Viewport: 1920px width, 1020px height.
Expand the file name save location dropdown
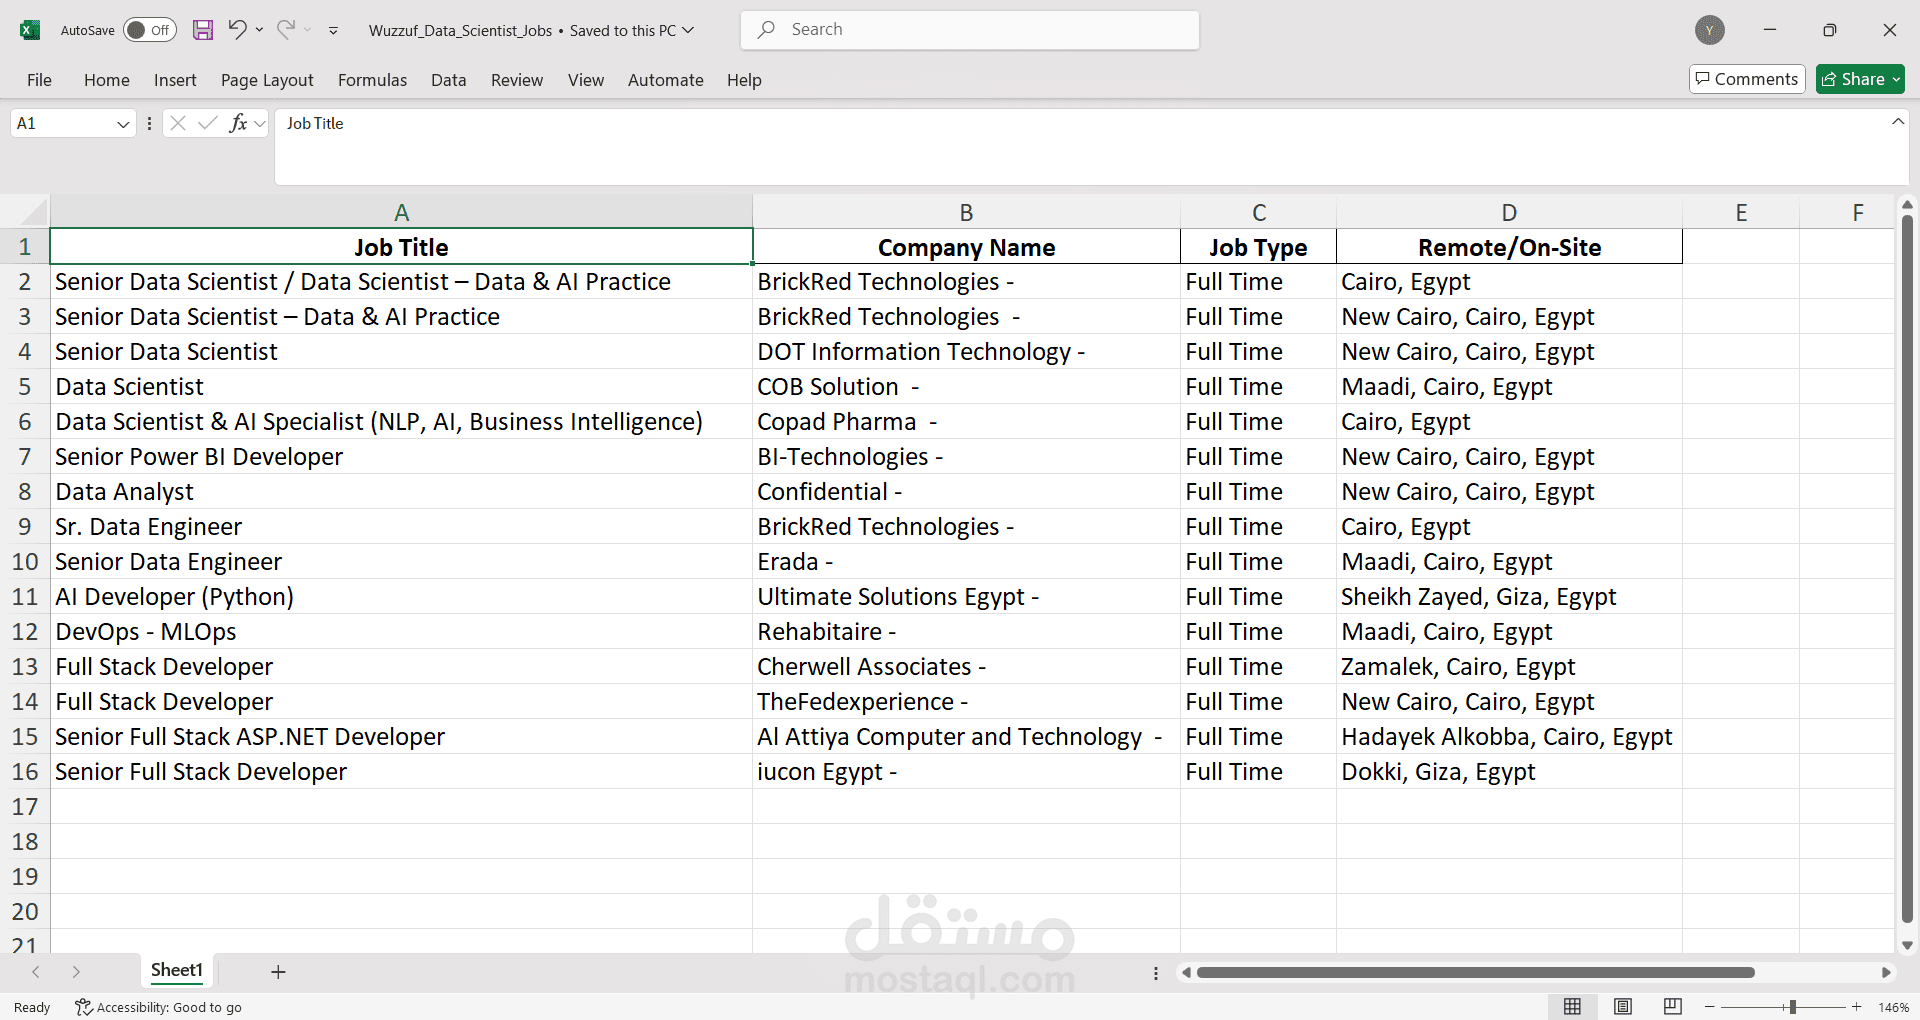(x=688, y=30)
